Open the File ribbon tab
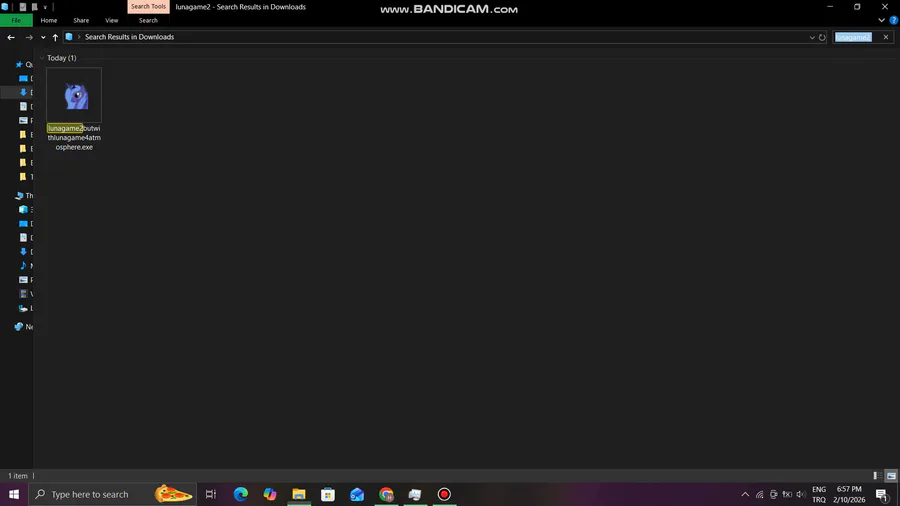 click(16, 21)
